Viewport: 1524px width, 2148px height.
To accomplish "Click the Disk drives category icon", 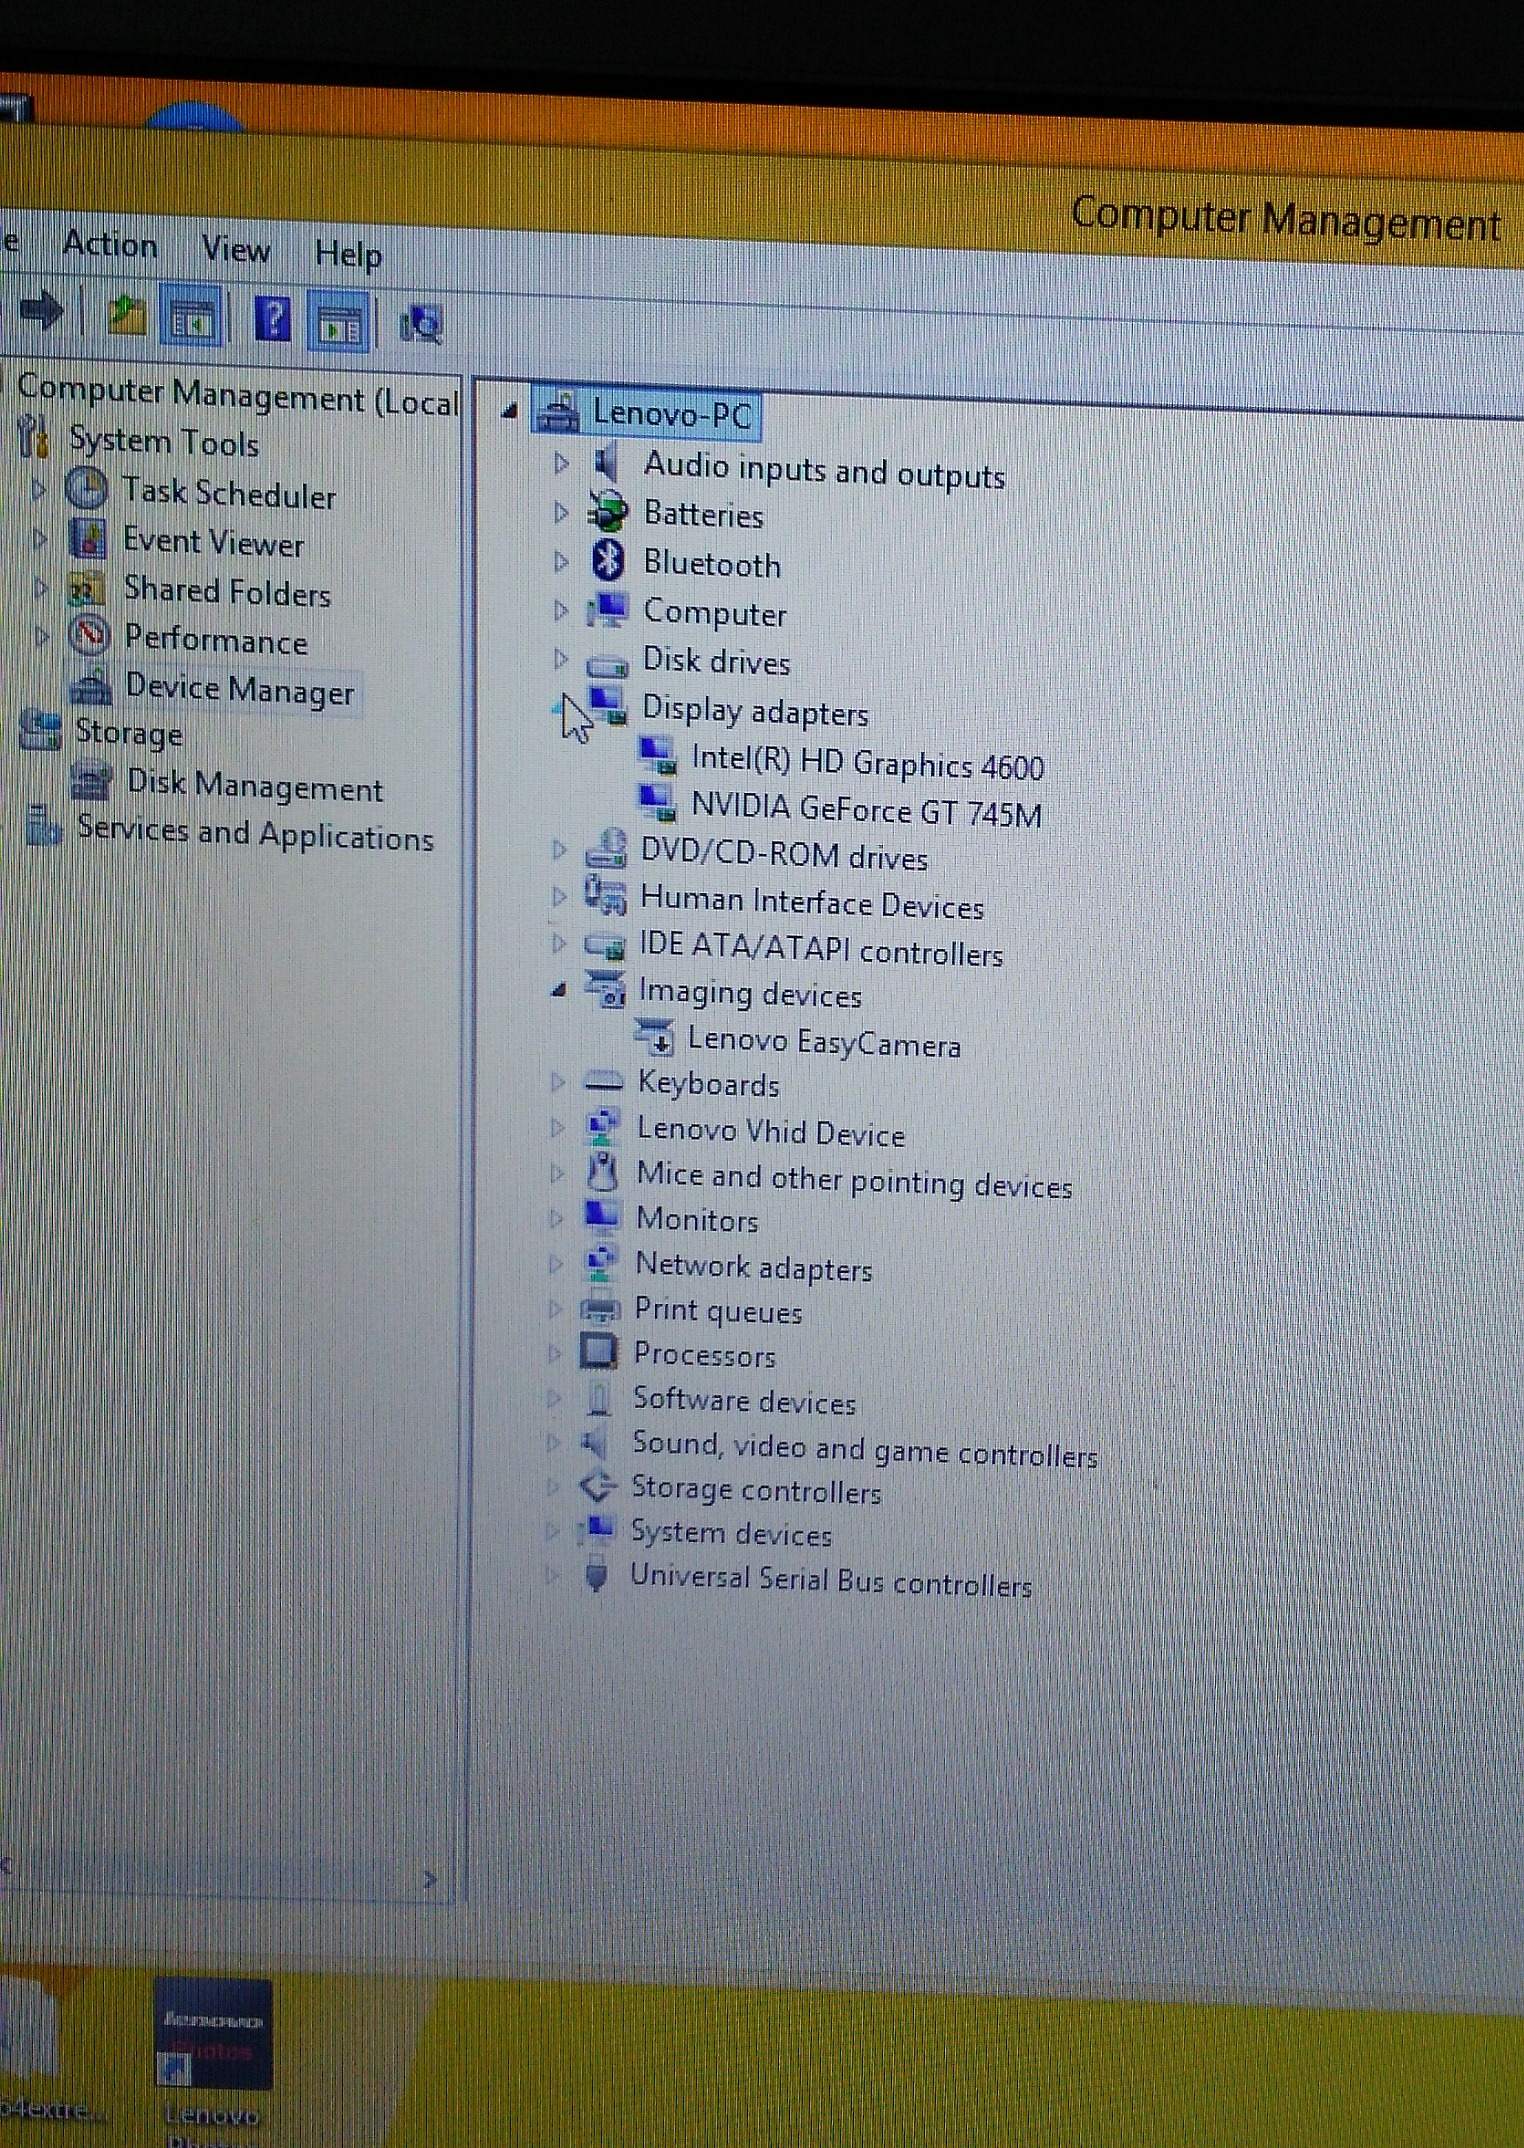I will point(606,664).
